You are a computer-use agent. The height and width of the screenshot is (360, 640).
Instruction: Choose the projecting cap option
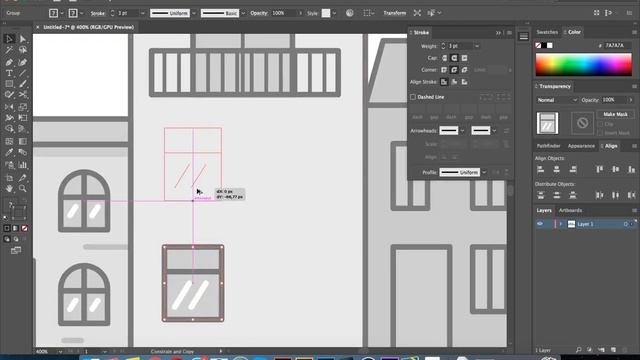click(x=464, y=58)
